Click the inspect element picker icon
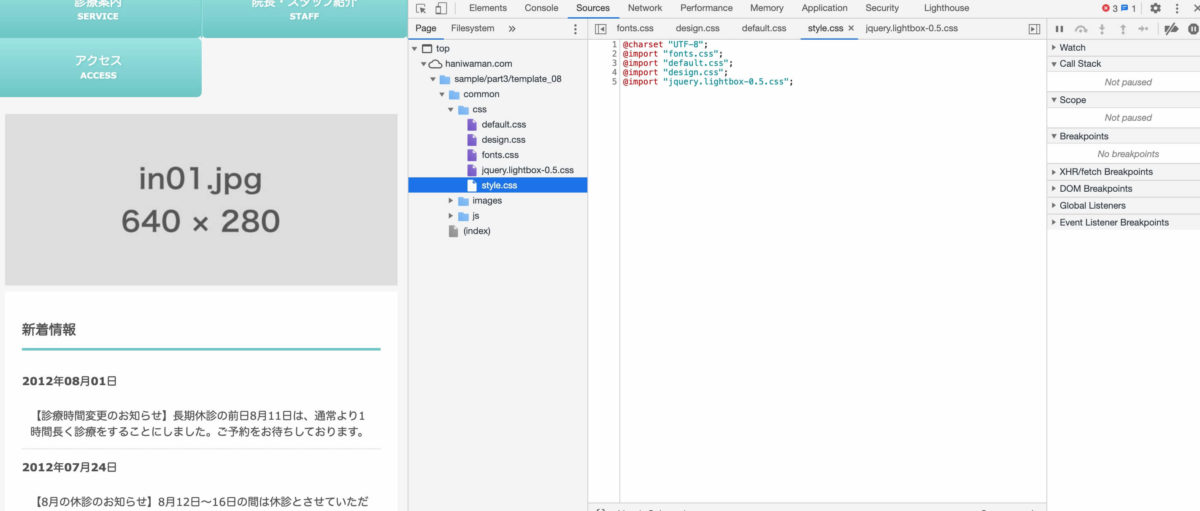This screenshot has width=1200, height=511. (421, 8)
